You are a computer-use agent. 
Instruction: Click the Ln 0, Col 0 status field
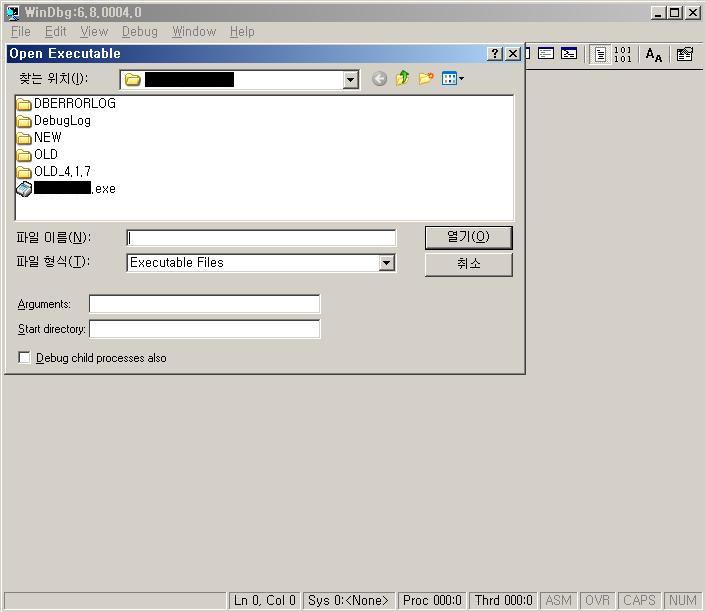[264, 600]
